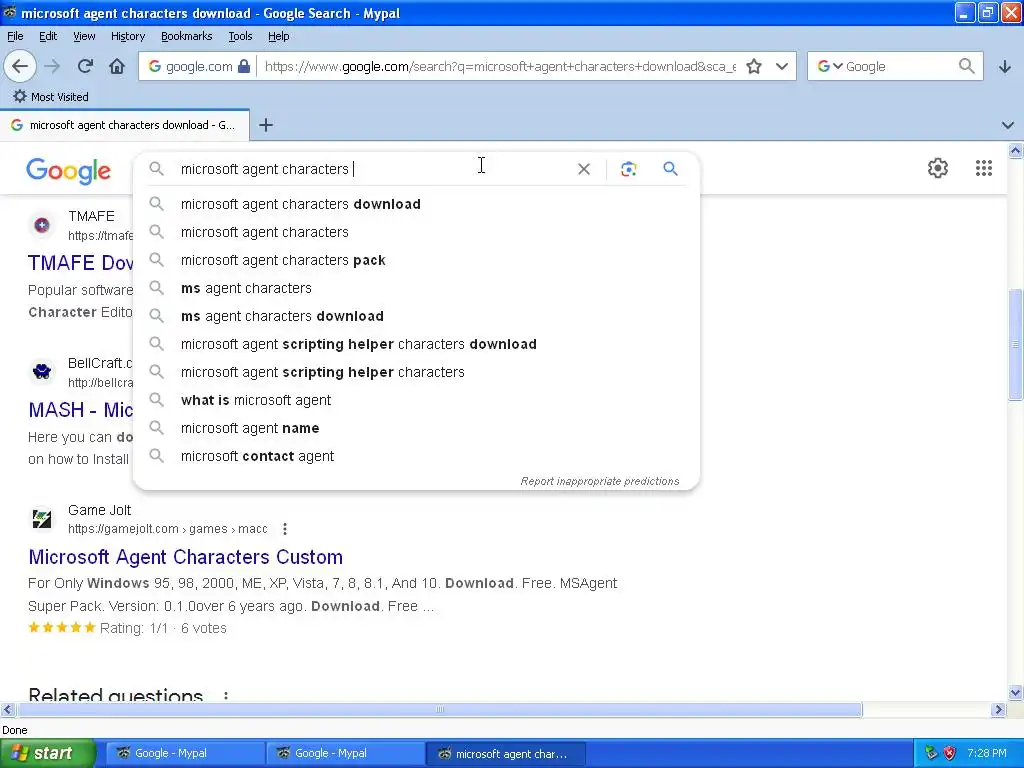Open Microsoft Agent Characters Custom result
Screen dimensions: 1024x768
(185, 557)
